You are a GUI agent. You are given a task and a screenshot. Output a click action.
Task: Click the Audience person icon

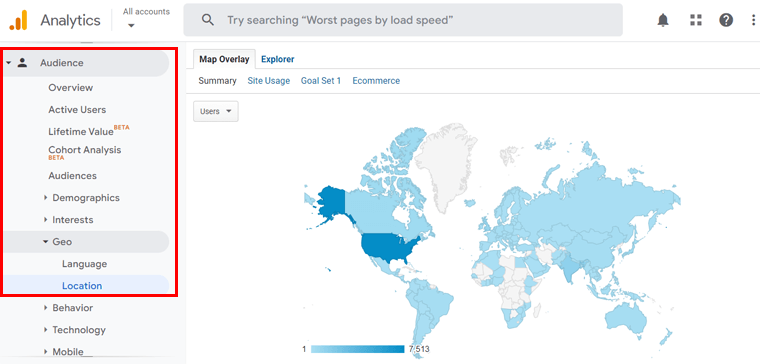(x=22, y=63)
